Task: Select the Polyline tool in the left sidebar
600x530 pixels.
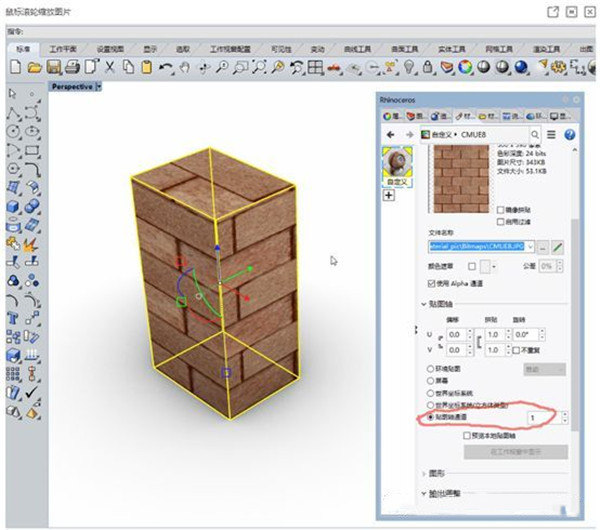Action: tap(13, 113)
